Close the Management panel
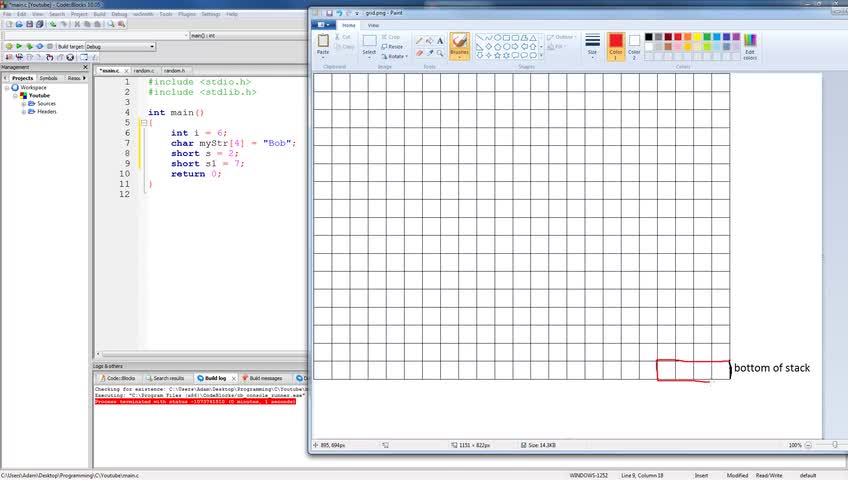This screenshot has width=848, height=480. tap(85, 68)
